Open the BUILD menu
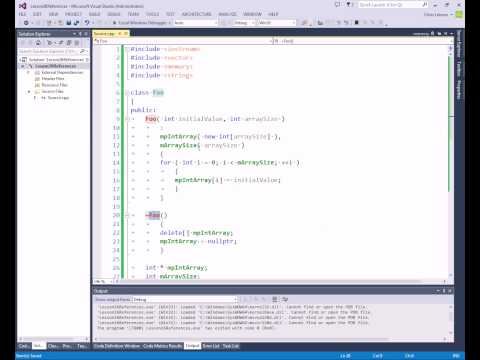Screen dimensions: 480x360 tap(94, 14)
